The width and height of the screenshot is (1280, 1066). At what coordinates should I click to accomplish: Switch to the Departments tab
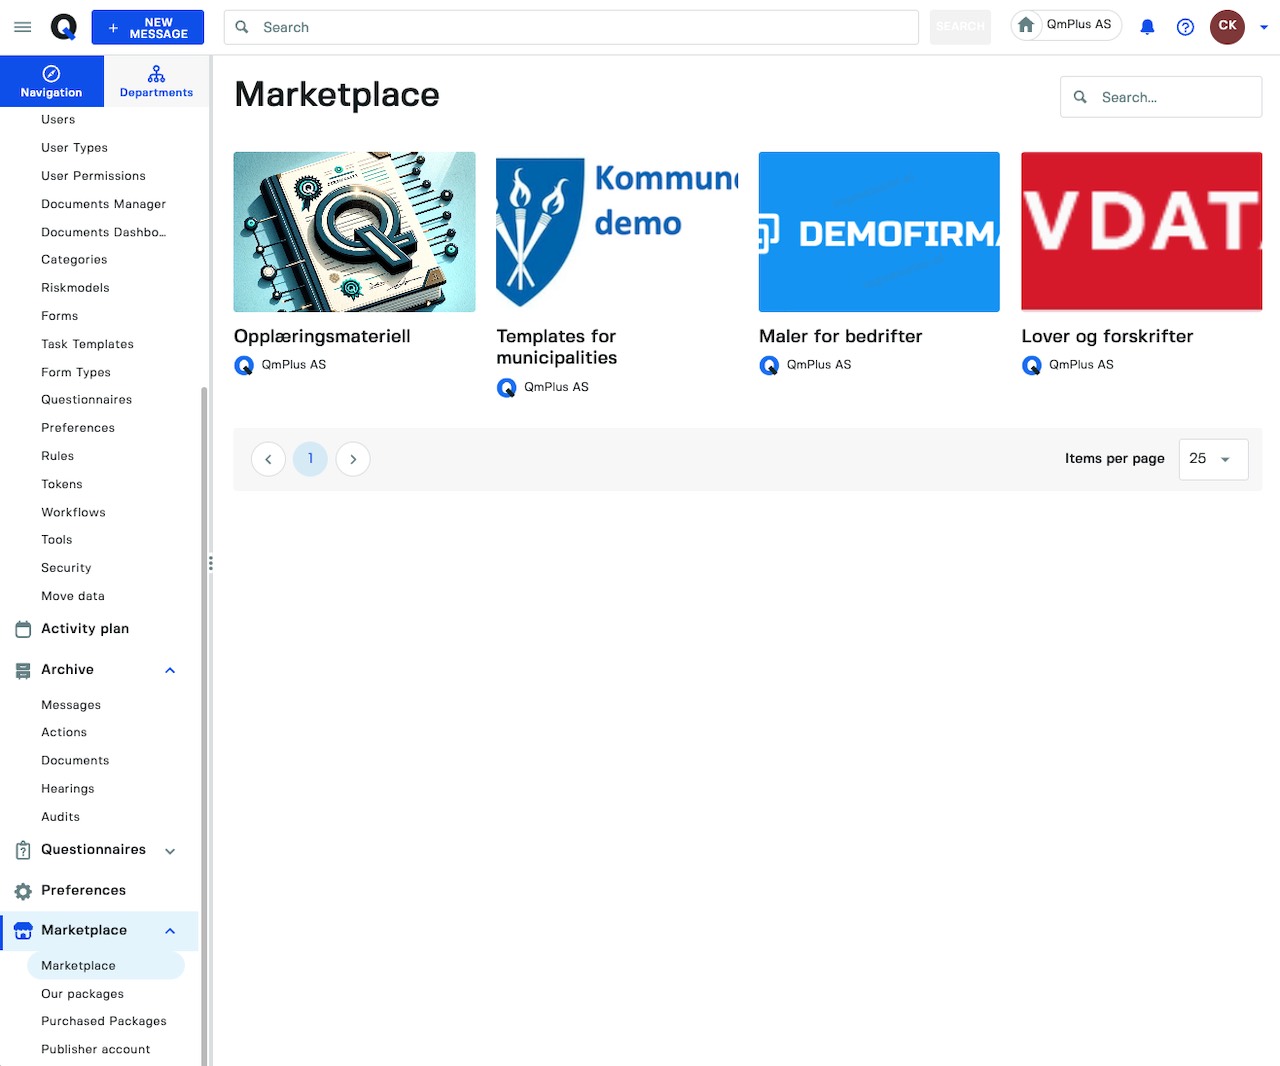click(156, 81)
